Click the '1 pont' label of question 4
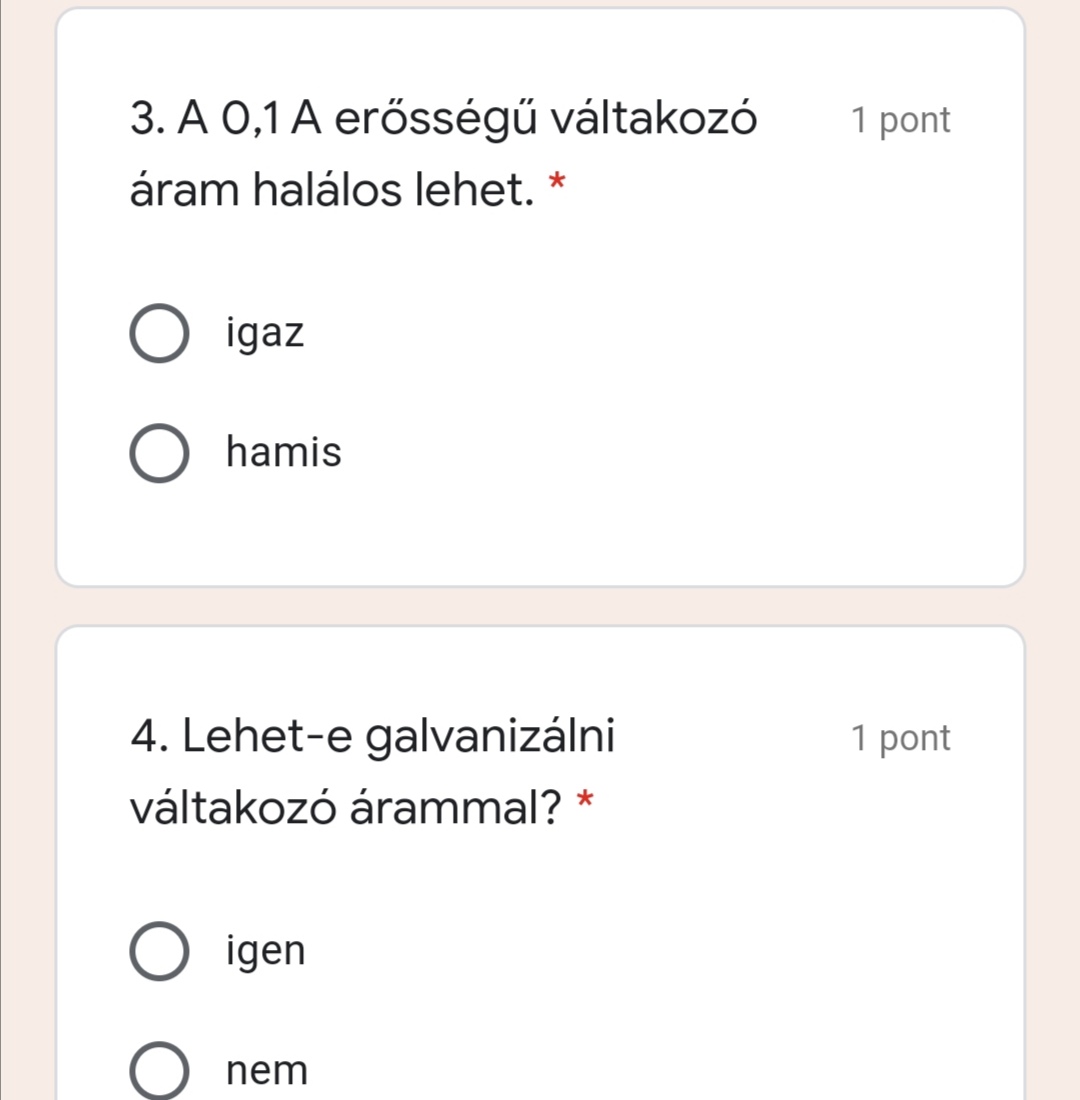1080x1100 pixels. pos(900,739)
